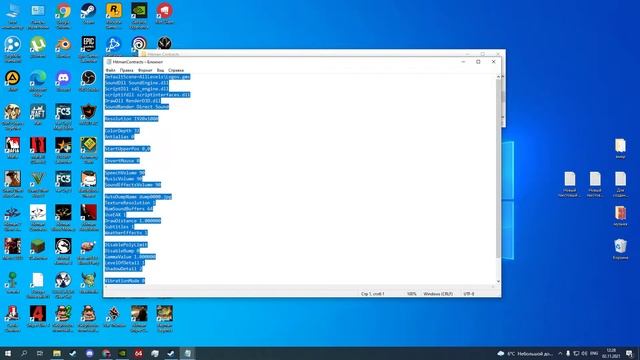
Task: Show hidden system tray icons chevron
Action: [560, 353]
